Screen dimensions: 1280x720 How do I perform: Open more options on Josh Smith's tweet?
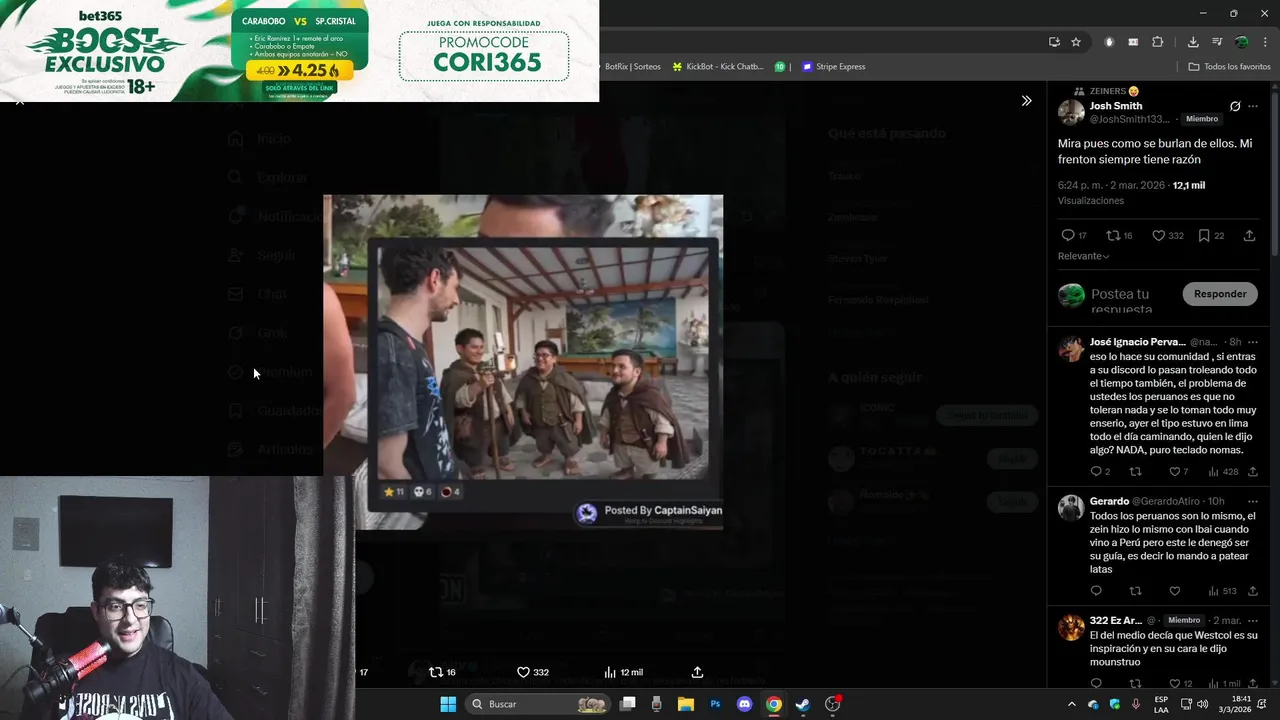(x=1253, y=106)
